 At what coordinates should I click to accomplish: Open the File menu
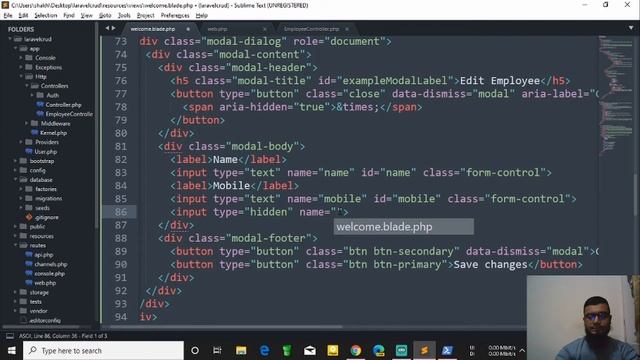(8, 16)
